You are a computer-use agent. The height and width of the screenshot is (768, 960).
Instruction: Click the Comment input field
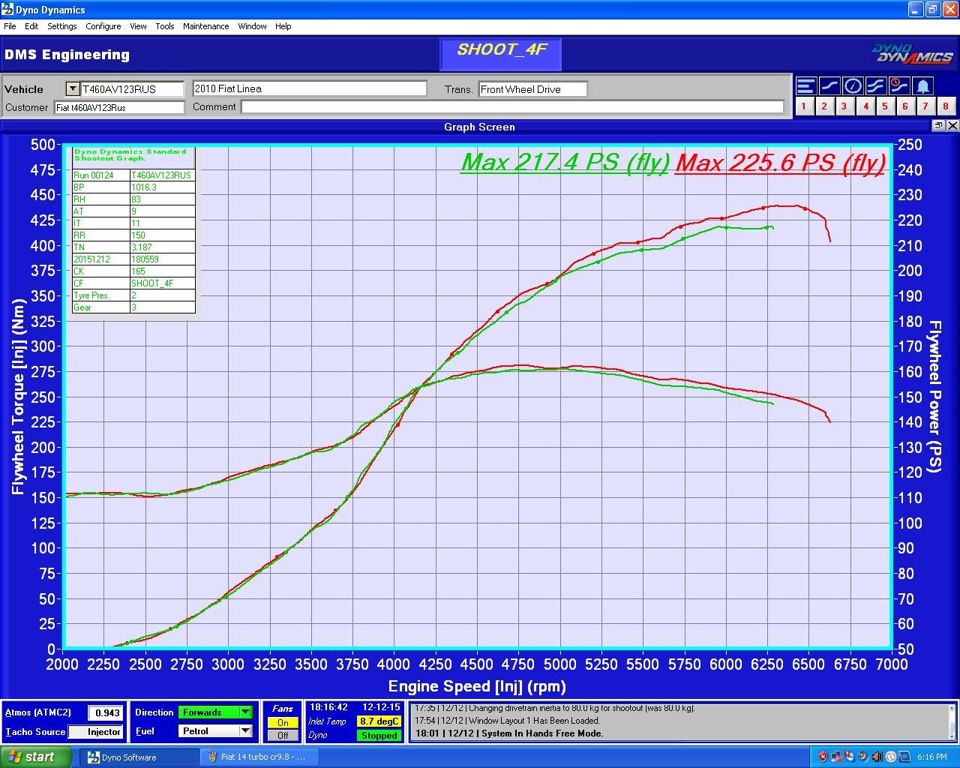(512, 107)
